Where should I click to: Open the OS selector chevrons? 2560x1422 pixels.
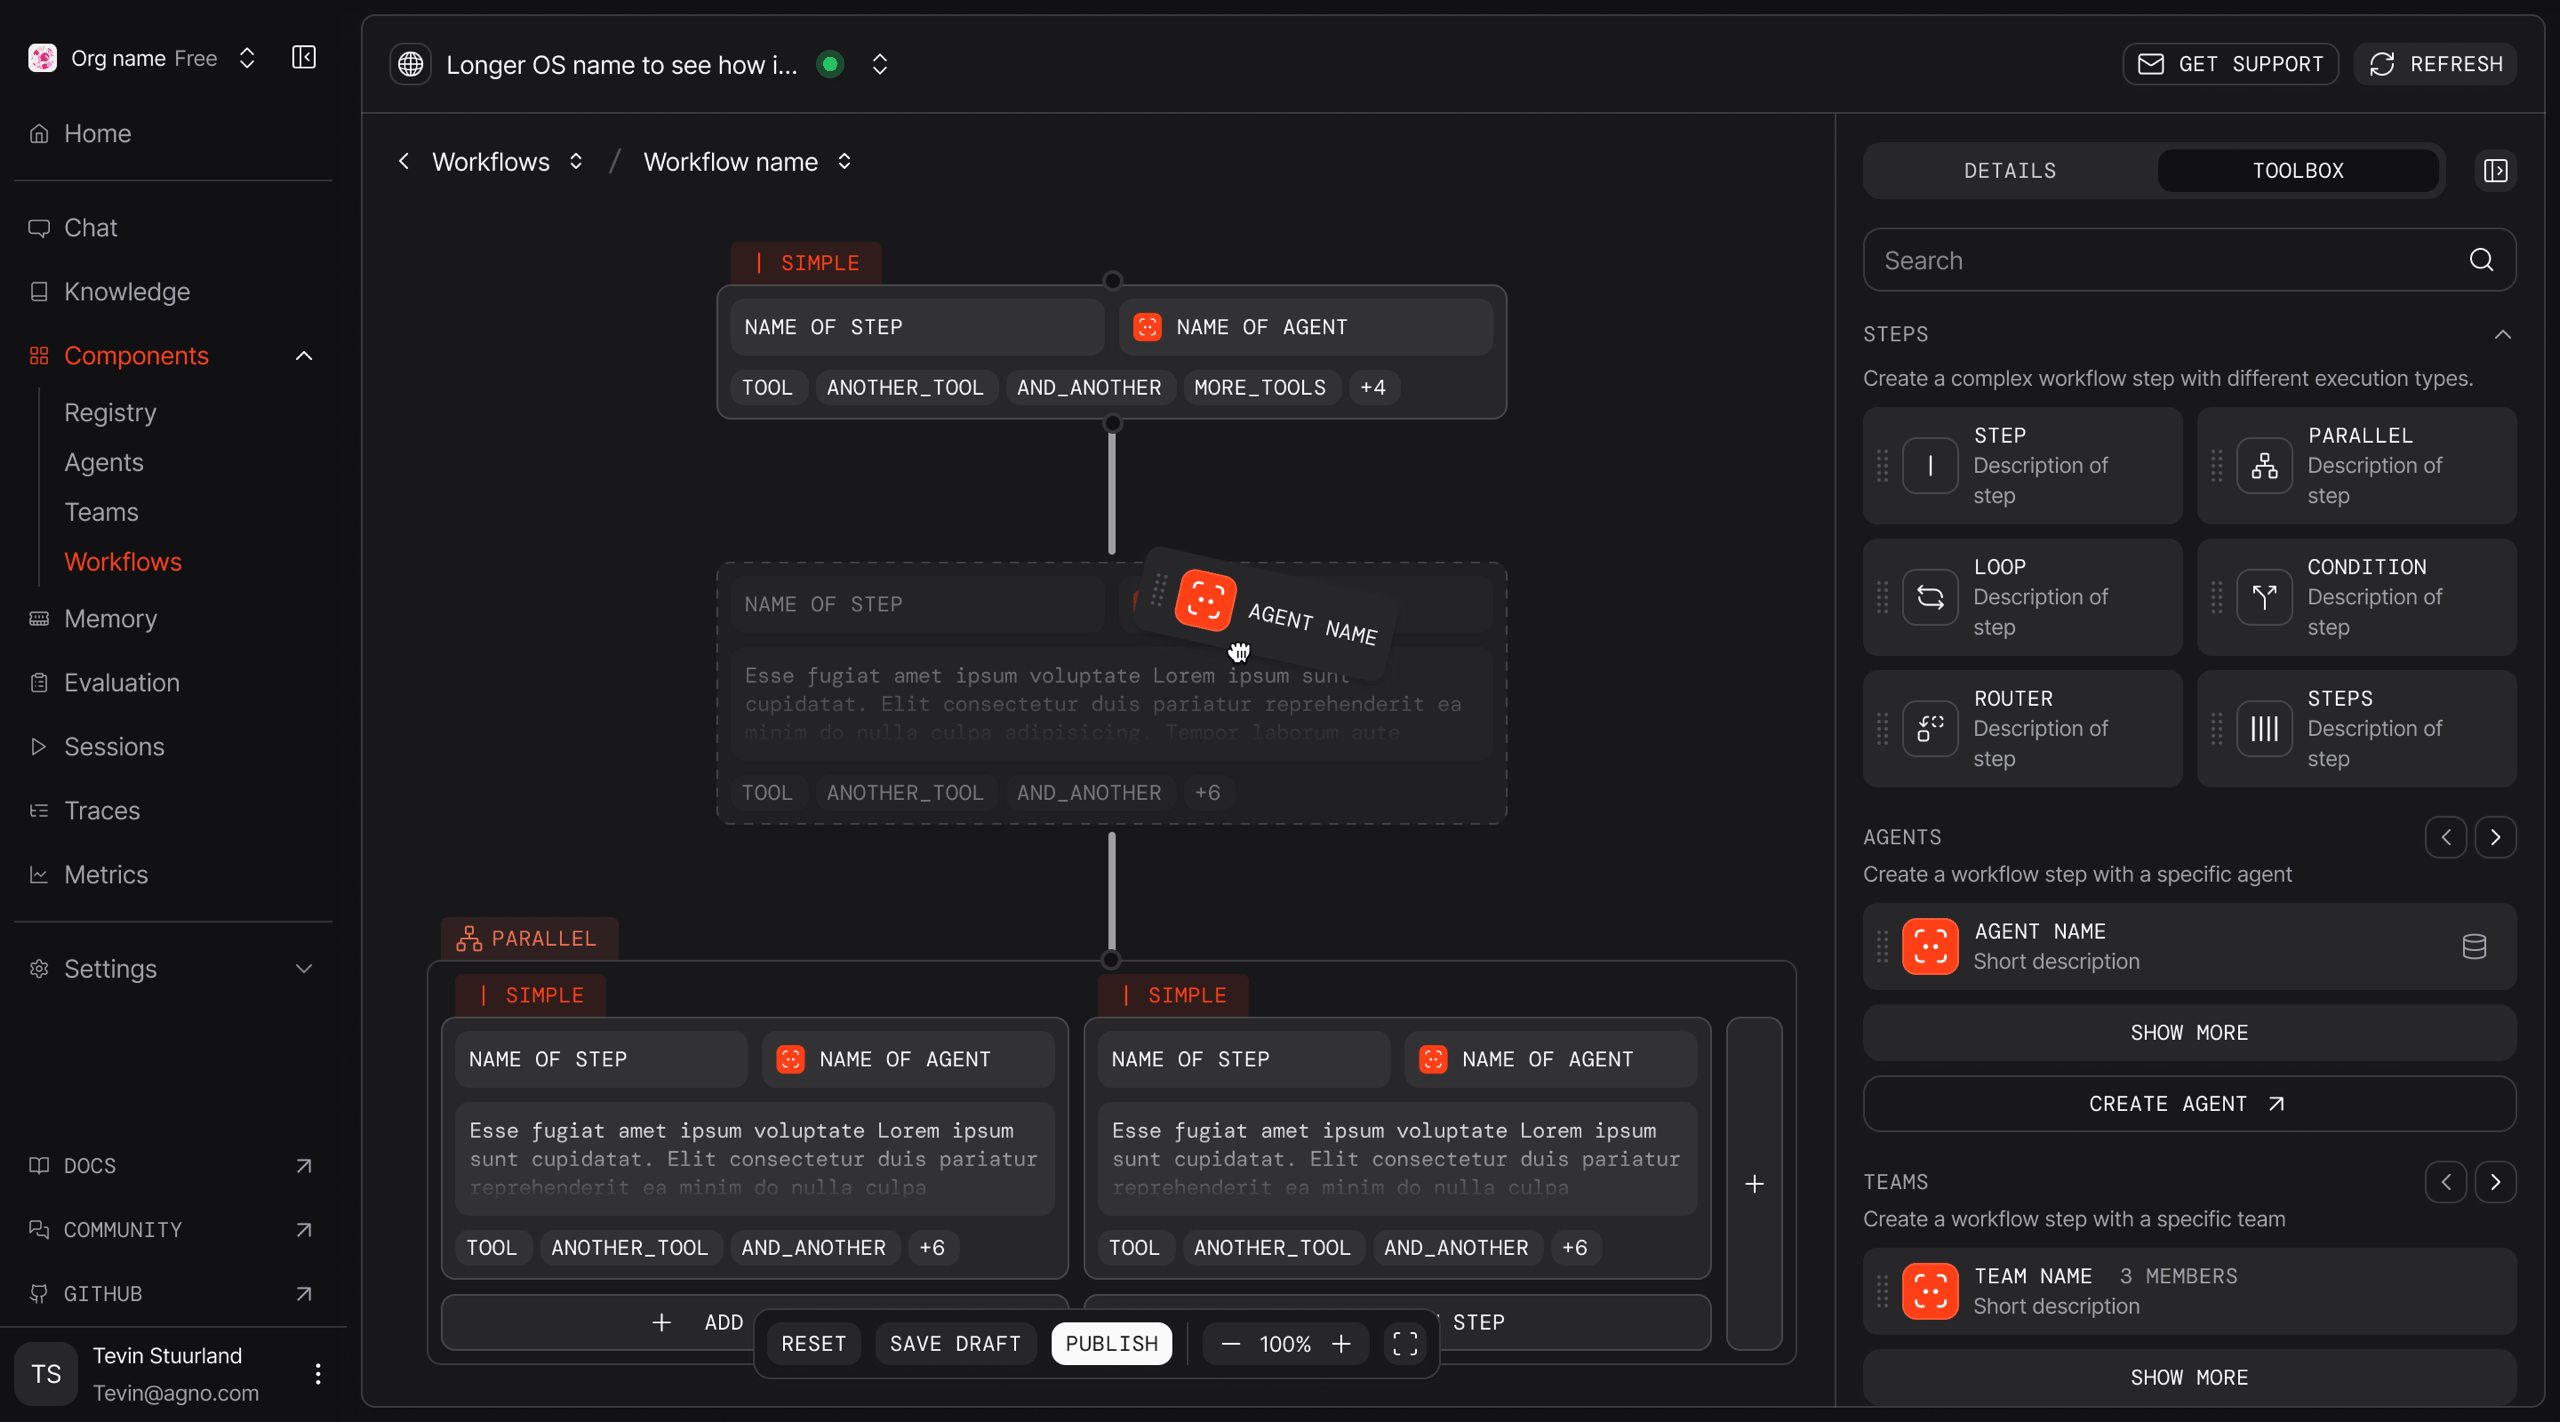click(880, 64)
